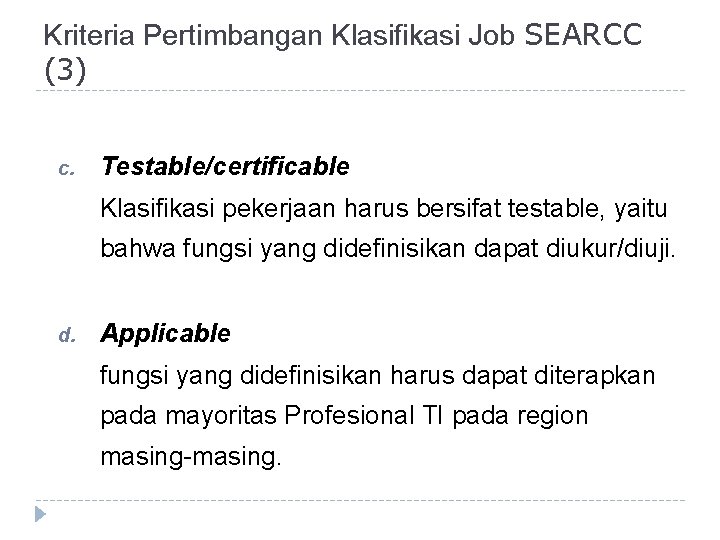Click the text 'masing-masing.'
This screenshot has height=540, width=720.
point(191,457)
